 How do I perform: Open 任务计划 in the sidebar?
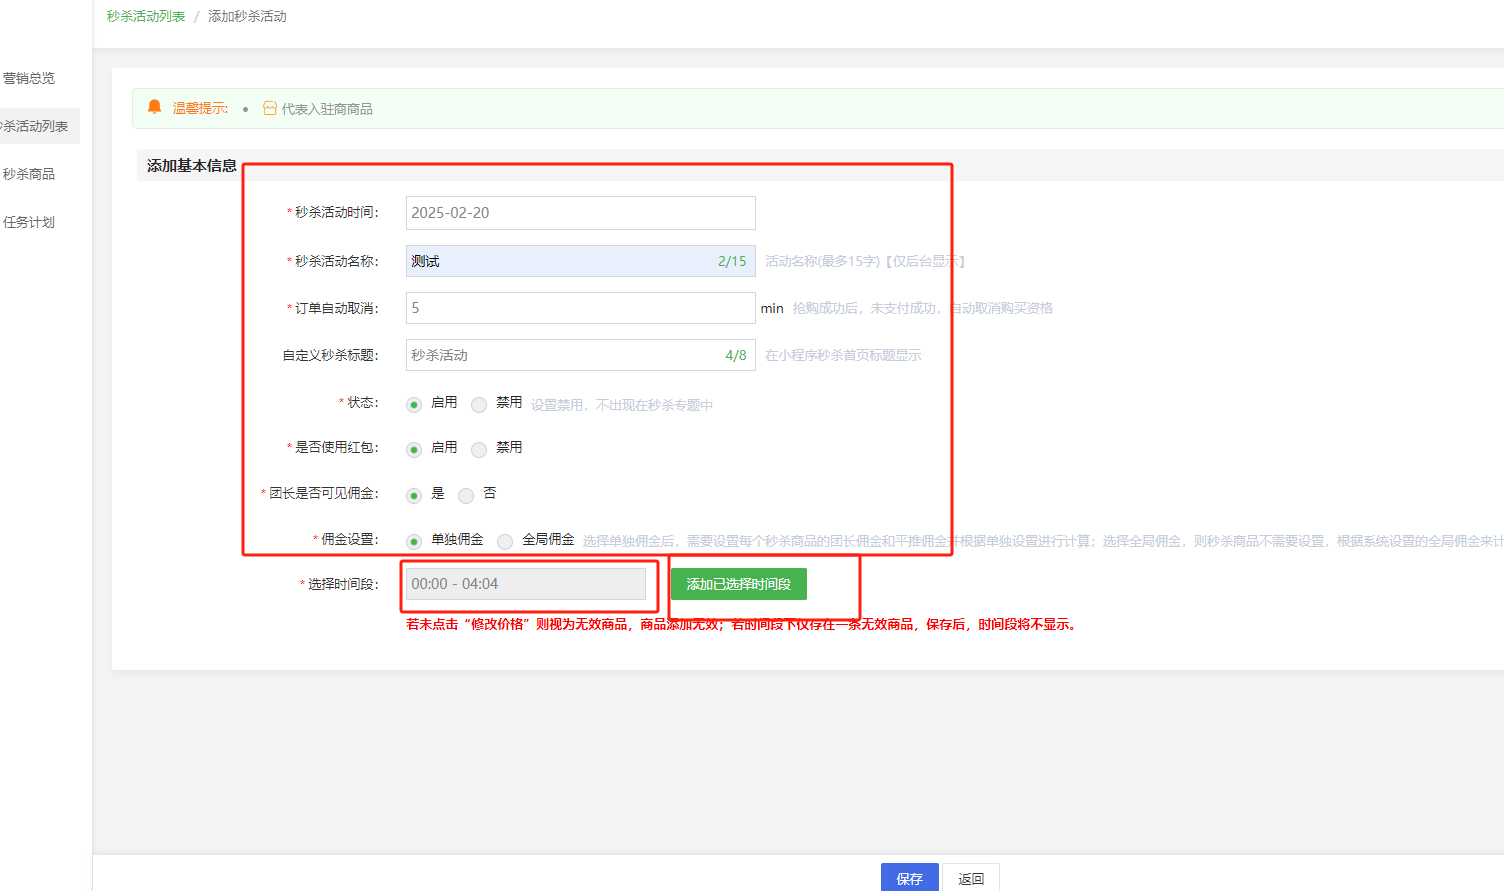pos(29,222)
